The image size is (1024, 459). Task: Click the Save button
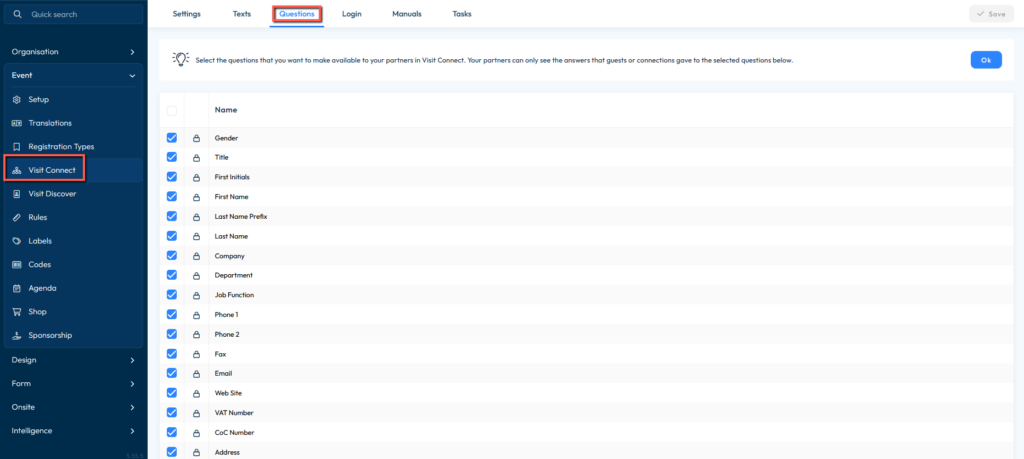click(x=990, y=14)
